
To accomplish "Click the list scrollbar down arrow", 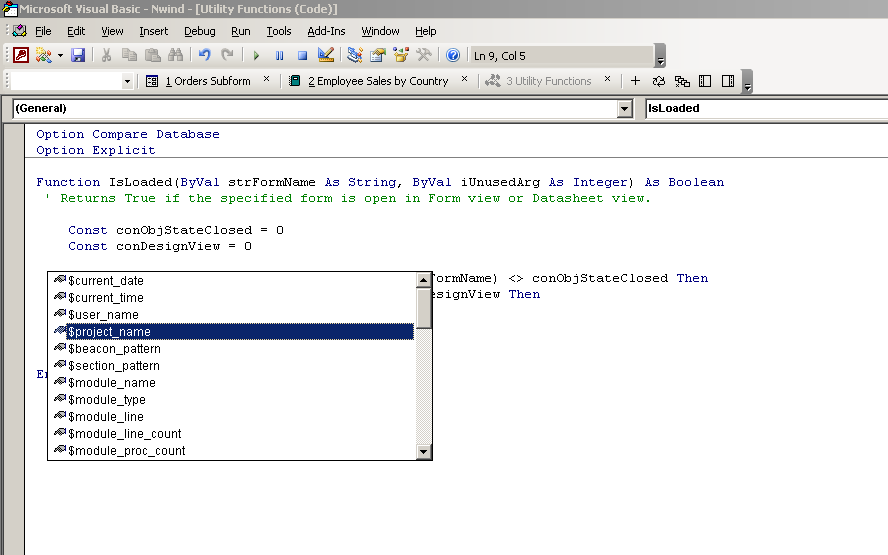I will coord(424,451).
